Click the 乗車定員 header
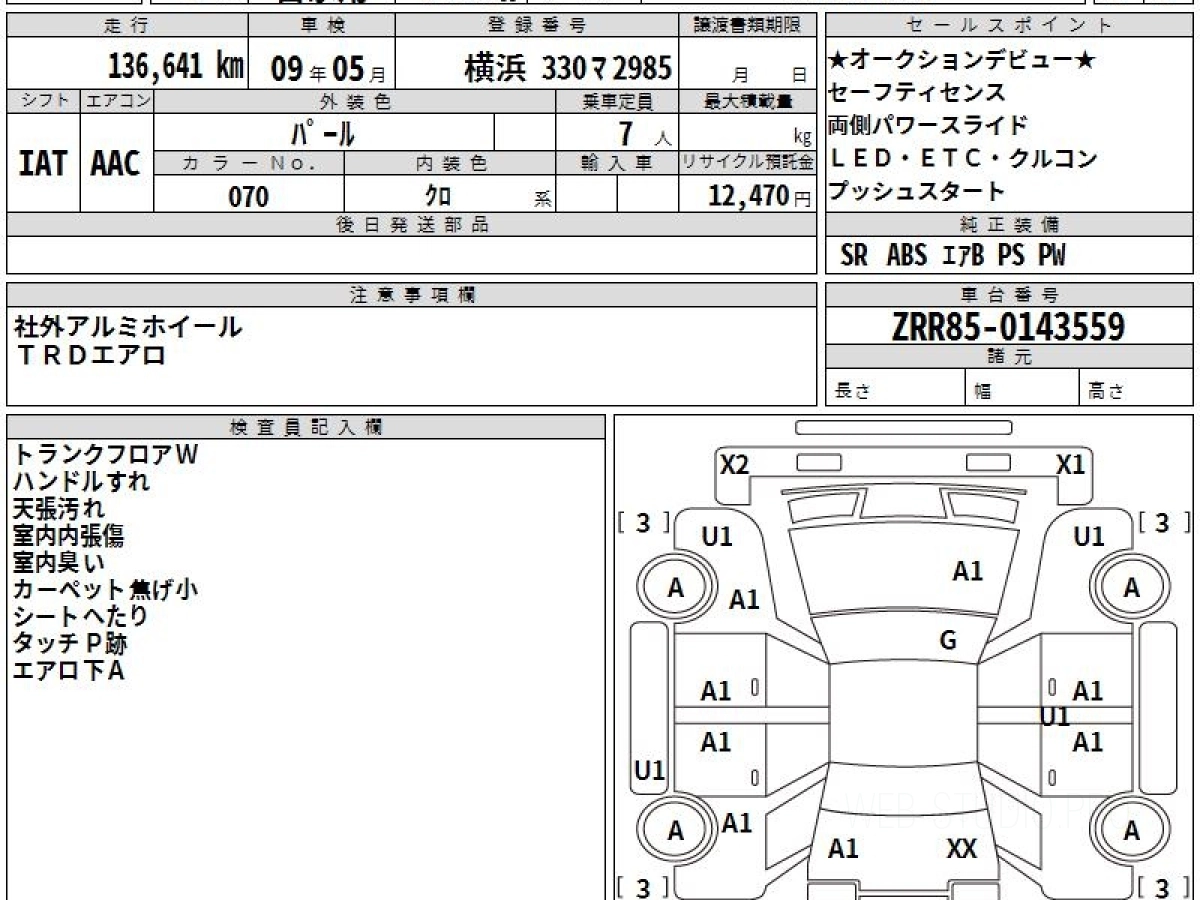This screenshot has height=900, width=1200. pyautogui.click(x=617, y=101)
